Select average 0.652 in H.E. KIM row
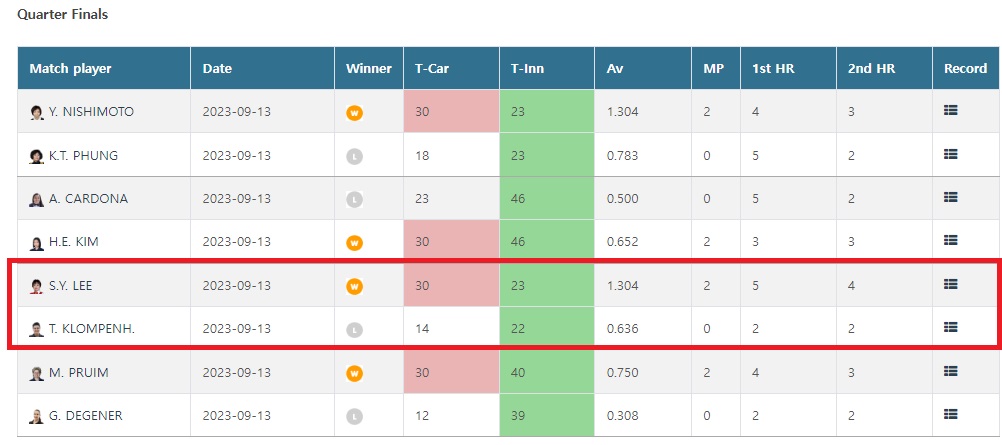The width and height of the screenshot is (1002, 445). coord(622,242)
